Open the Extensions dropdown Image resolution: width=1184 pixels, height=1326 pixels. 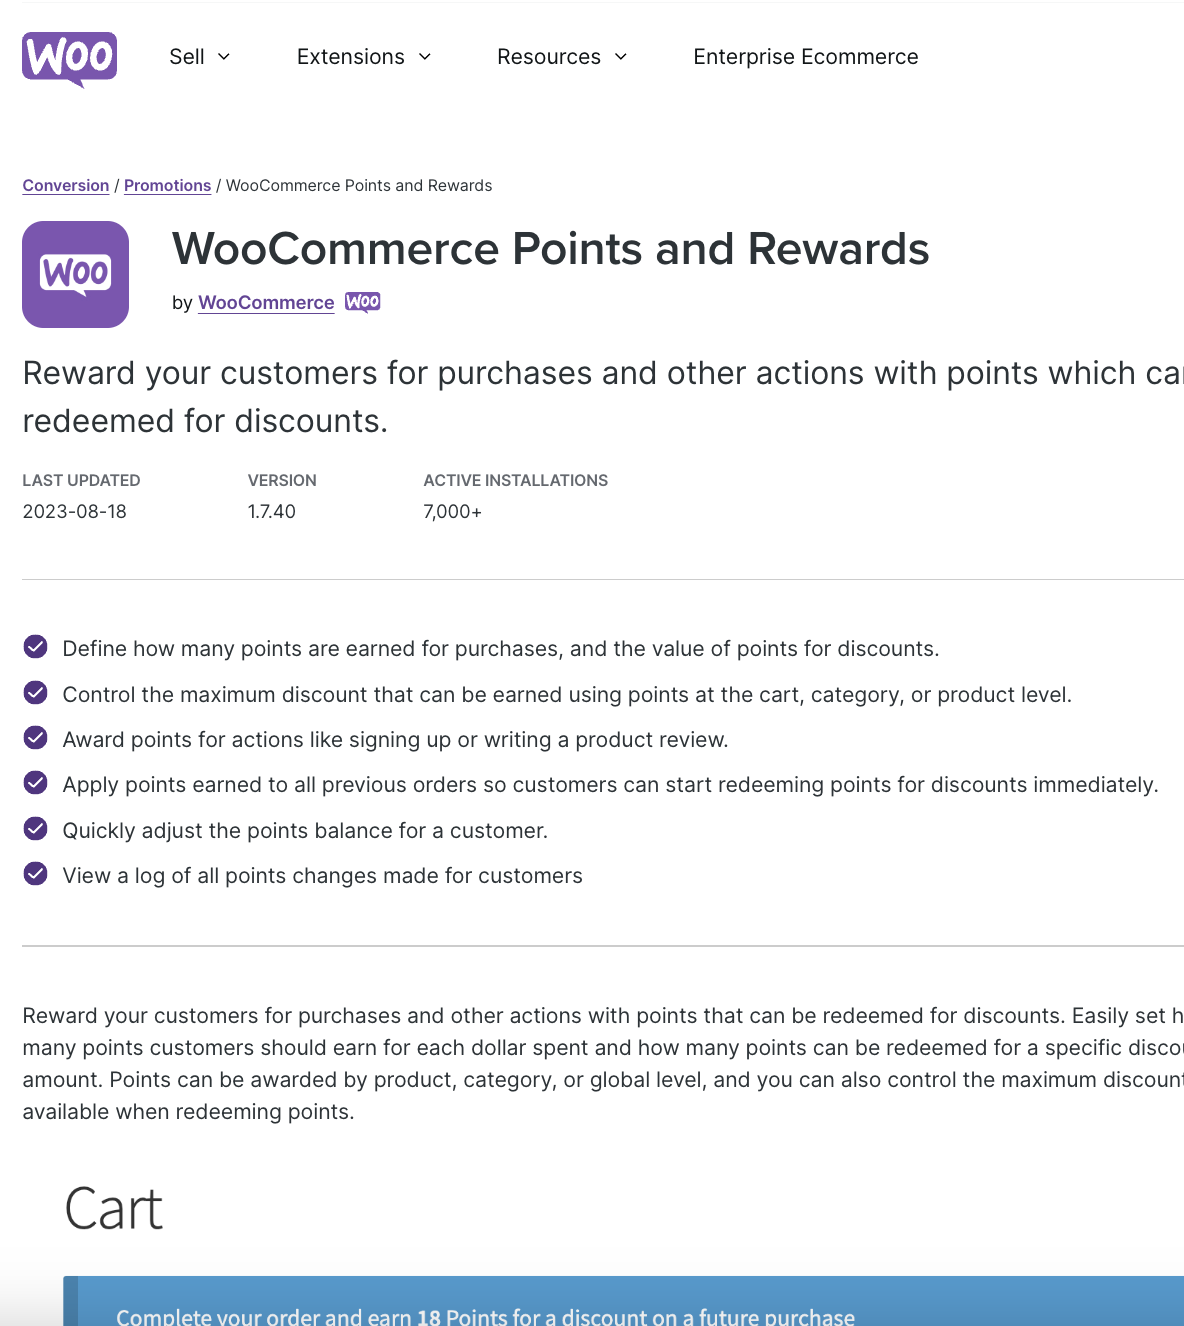363,57
